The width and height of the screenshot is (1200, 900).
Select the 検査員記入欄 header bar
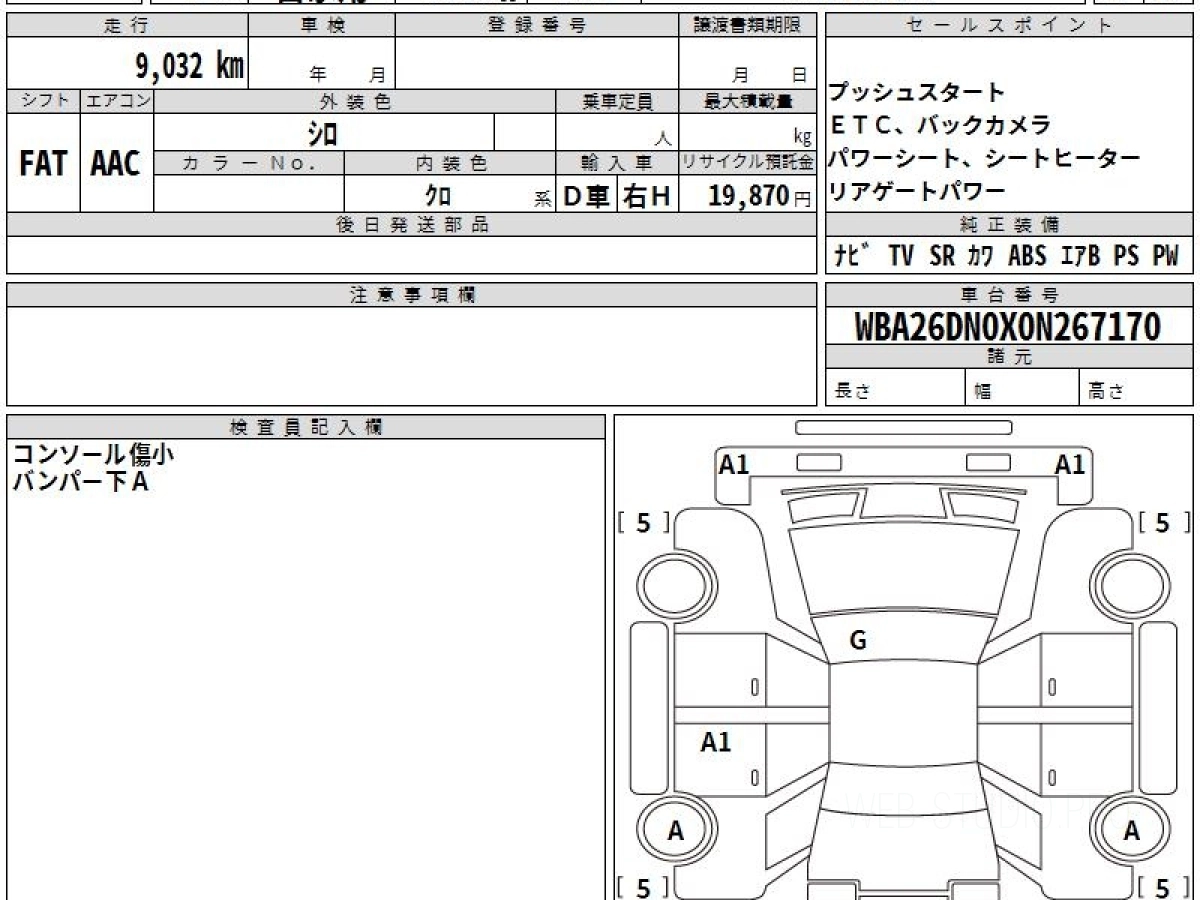point(306,426)
